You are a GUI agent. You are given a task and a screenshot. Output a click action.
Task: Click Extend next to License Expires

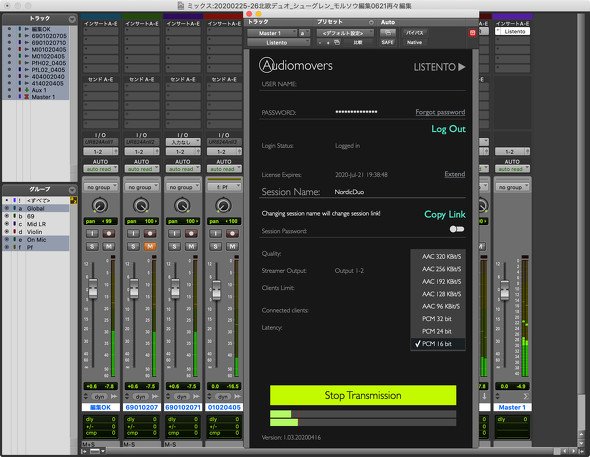455,174
